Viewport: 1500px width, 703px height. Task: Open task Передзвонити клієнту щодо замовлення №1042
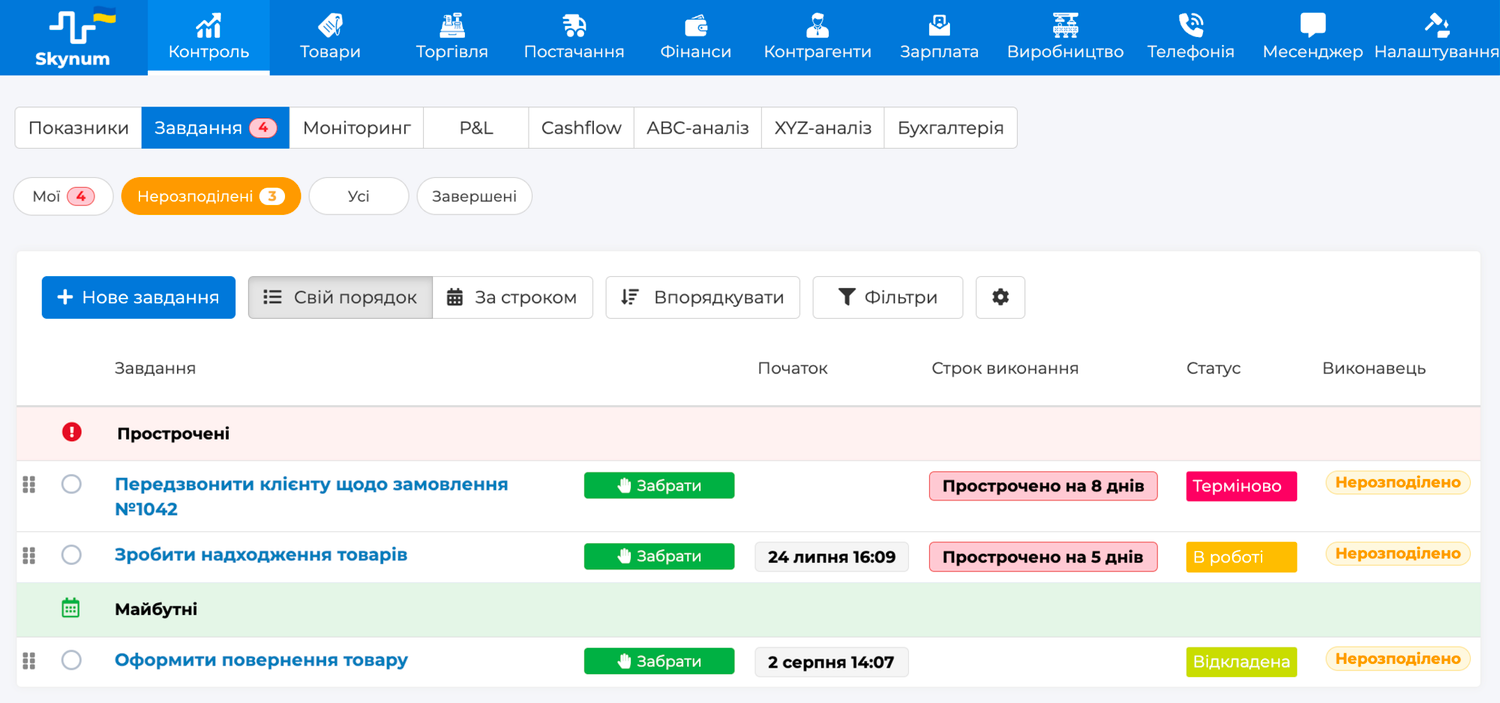point(311,496)
